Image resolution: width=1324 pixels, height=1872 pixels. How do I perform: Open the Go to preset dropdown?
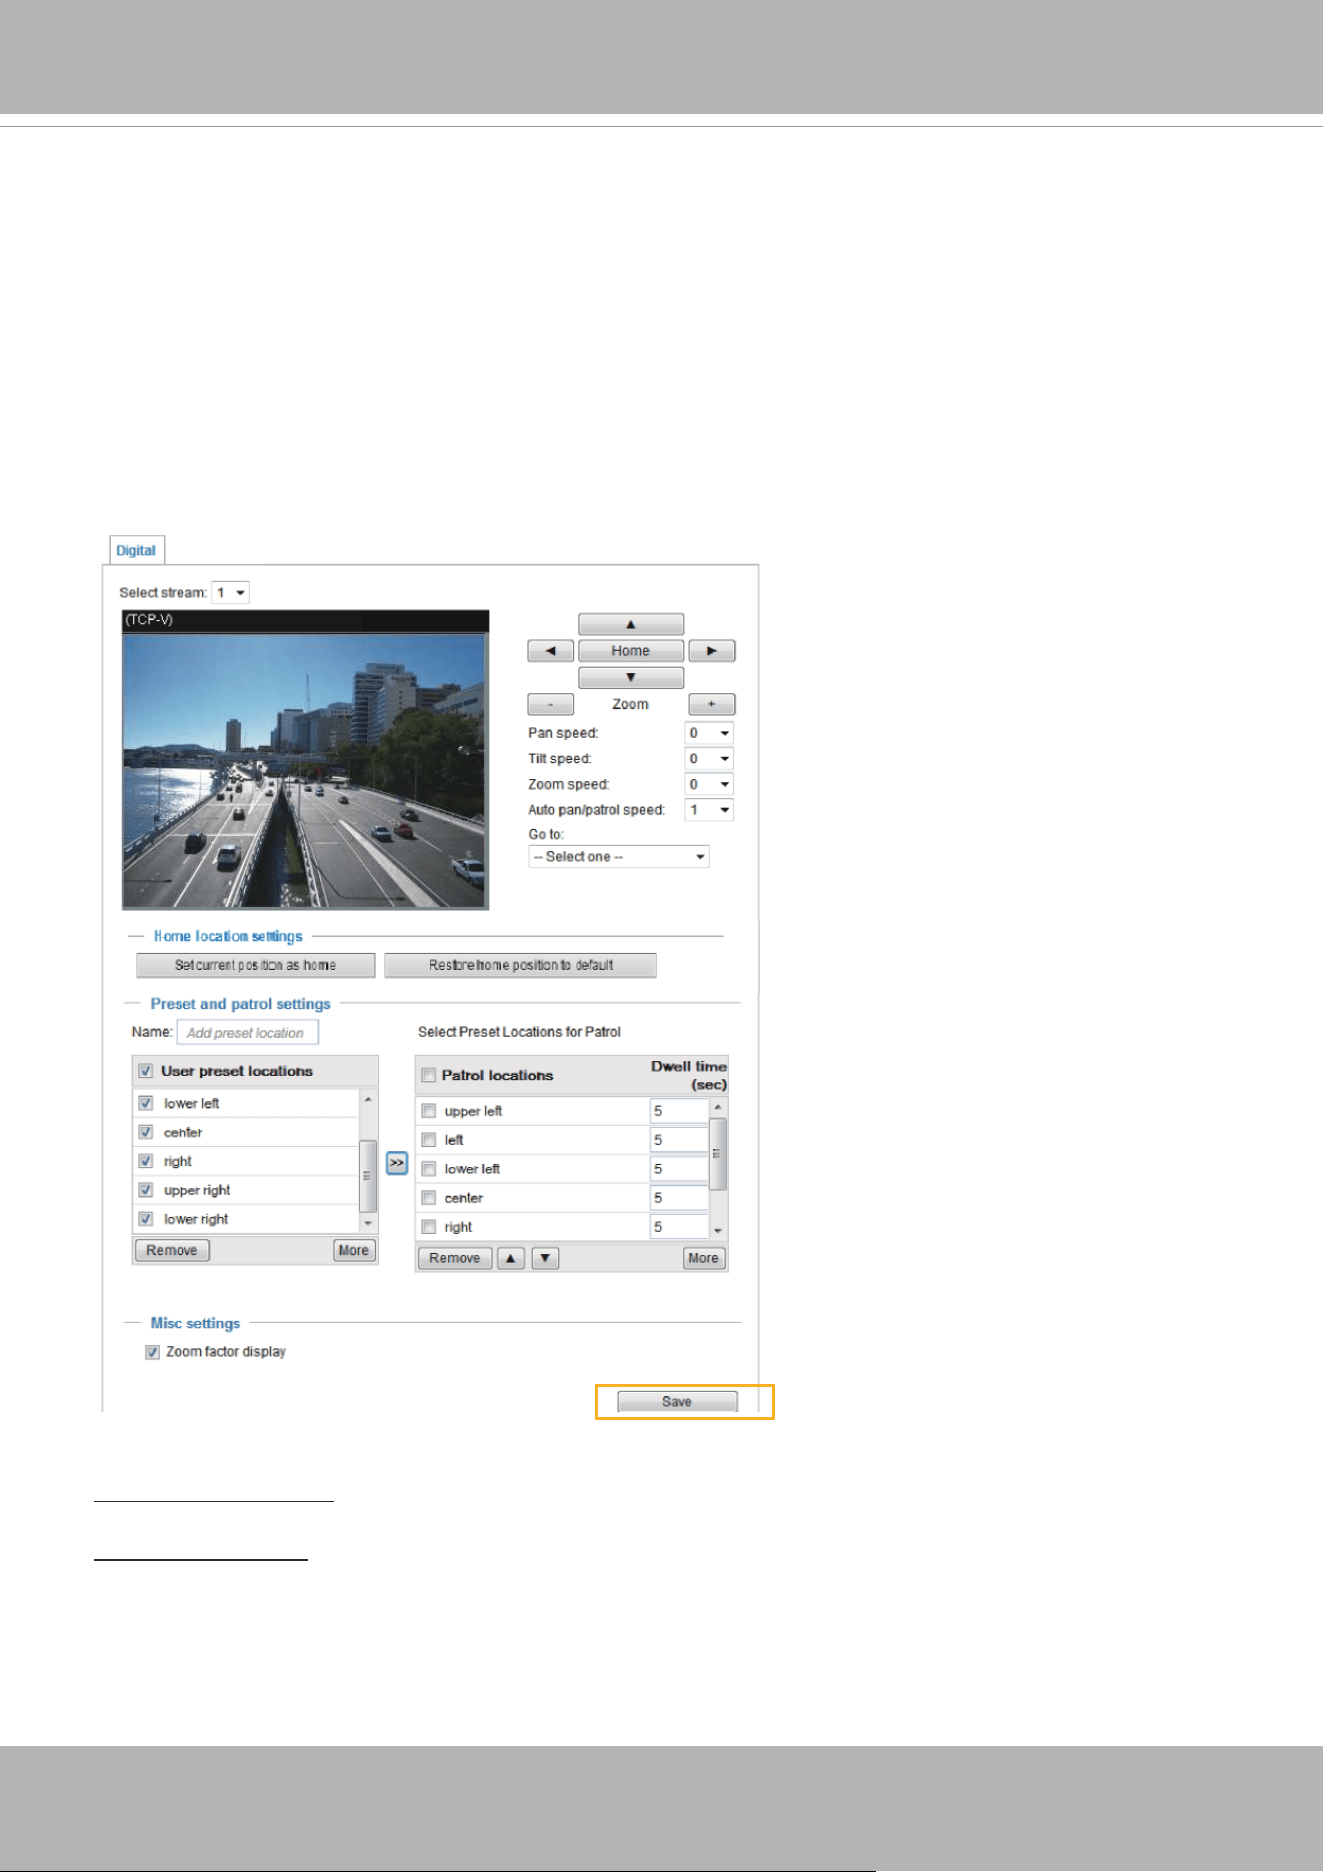point(619,857)
